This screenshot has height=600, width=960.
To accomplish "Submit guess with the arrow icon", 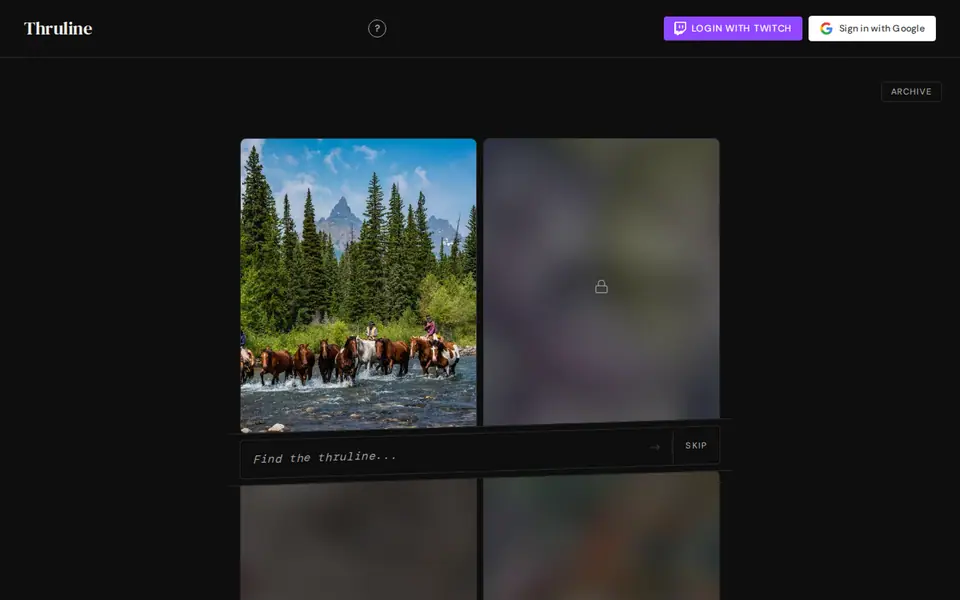I will click(654, 448).
